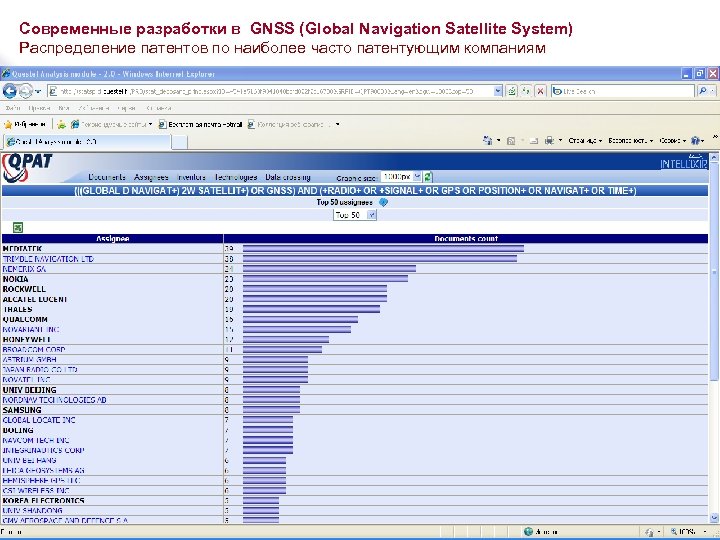Screen dimensions: 720x540
Task: Open the Файл menu in menu bar
Action: [x=13, y=108]
